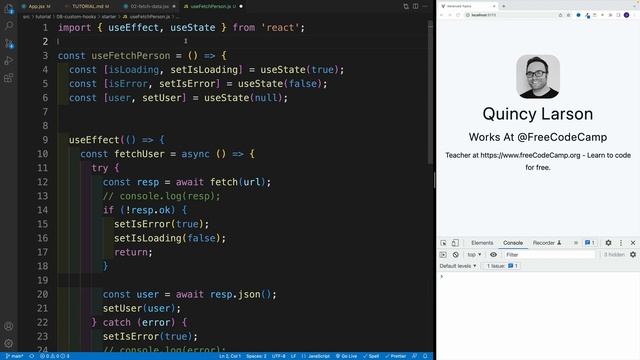The height and width of the screenshot is (360, 640).
Task: Click the main branch indicator in status bar
Action: [14, 356]
